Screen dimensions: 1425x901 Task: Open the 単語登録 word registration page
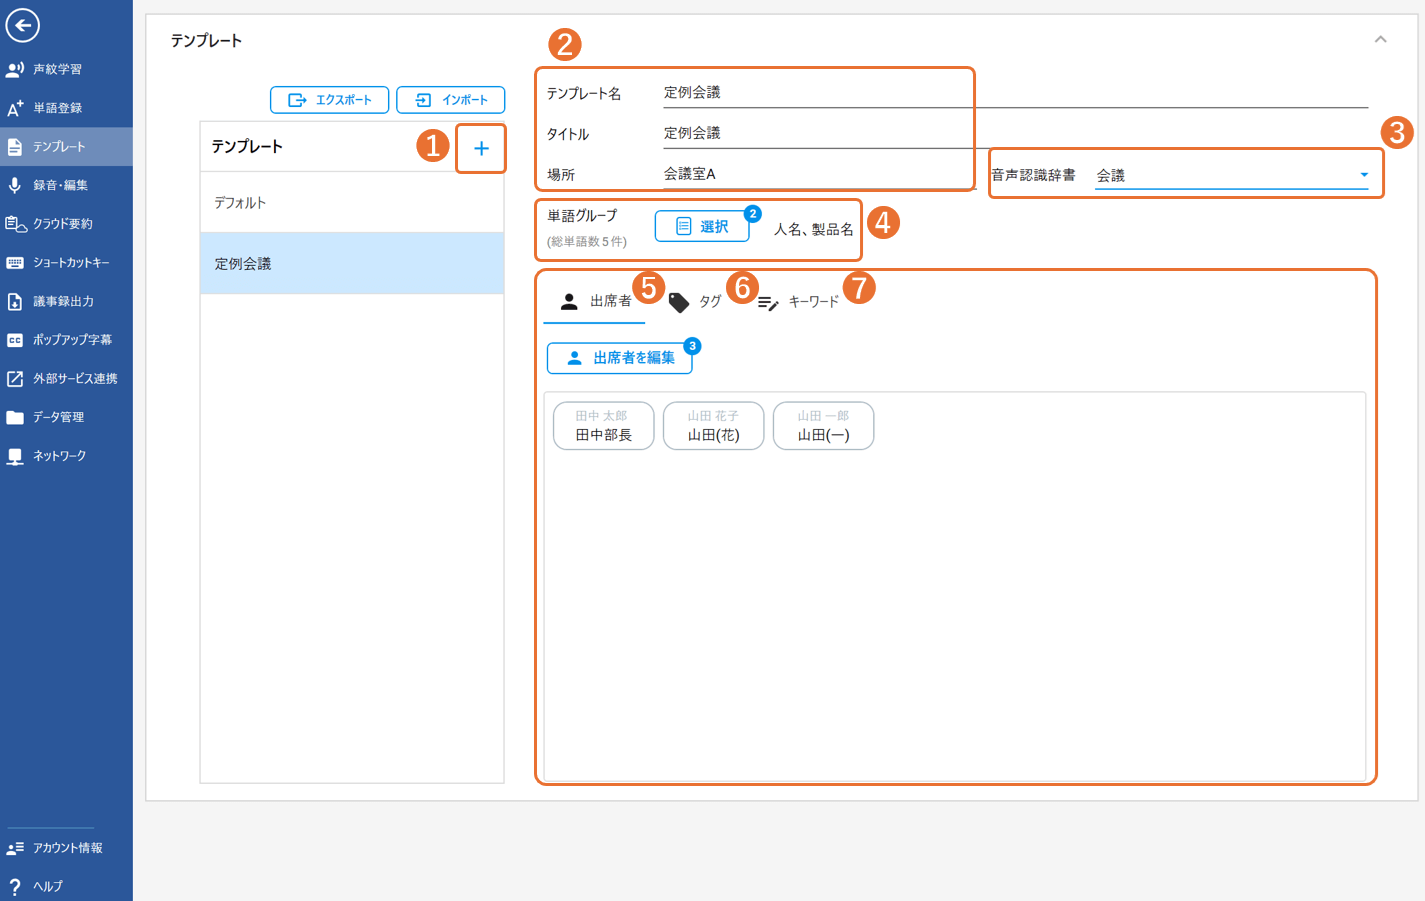tap(57, 108)
